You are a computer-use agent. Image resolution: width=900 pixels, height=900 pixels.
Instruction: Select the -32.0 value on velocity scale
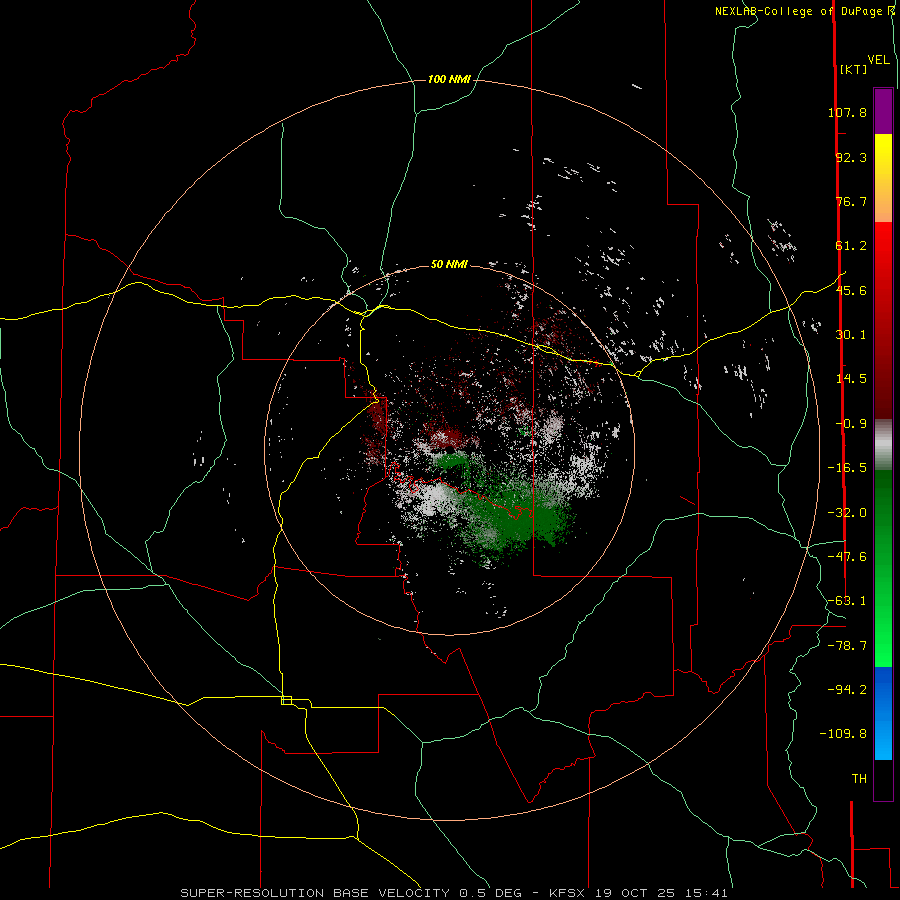847,513
